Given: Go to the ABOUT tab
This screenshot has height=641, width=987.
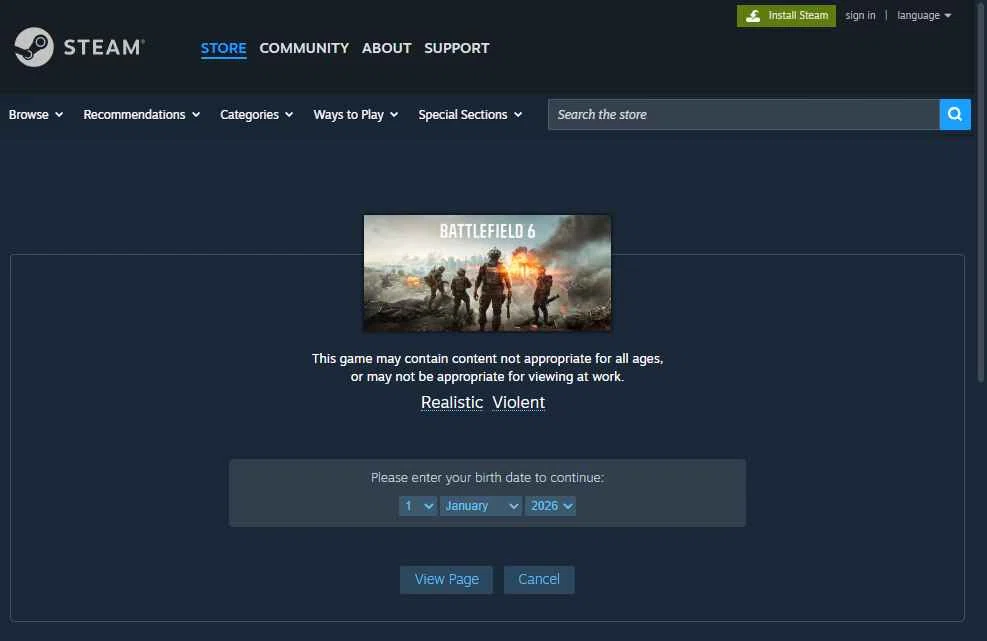Looking at the screenshot, I should [386, 48].
